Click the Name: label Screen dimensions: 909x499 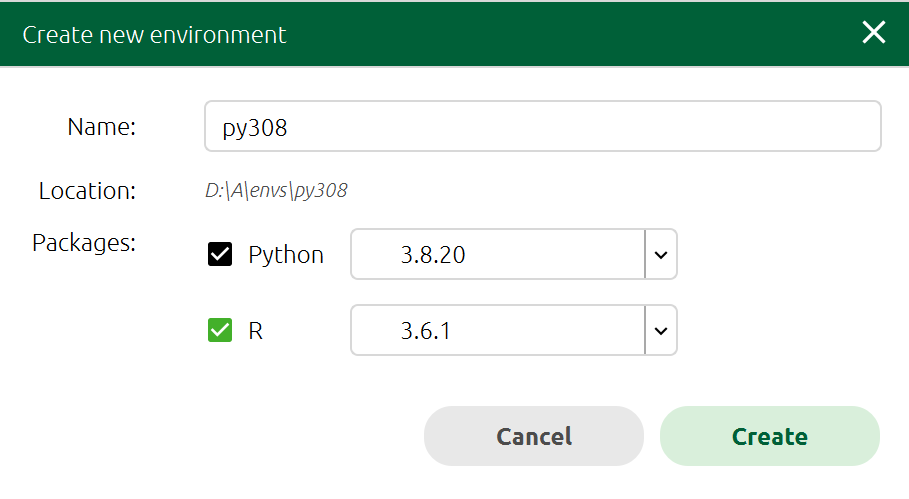(x=101, y=126)
